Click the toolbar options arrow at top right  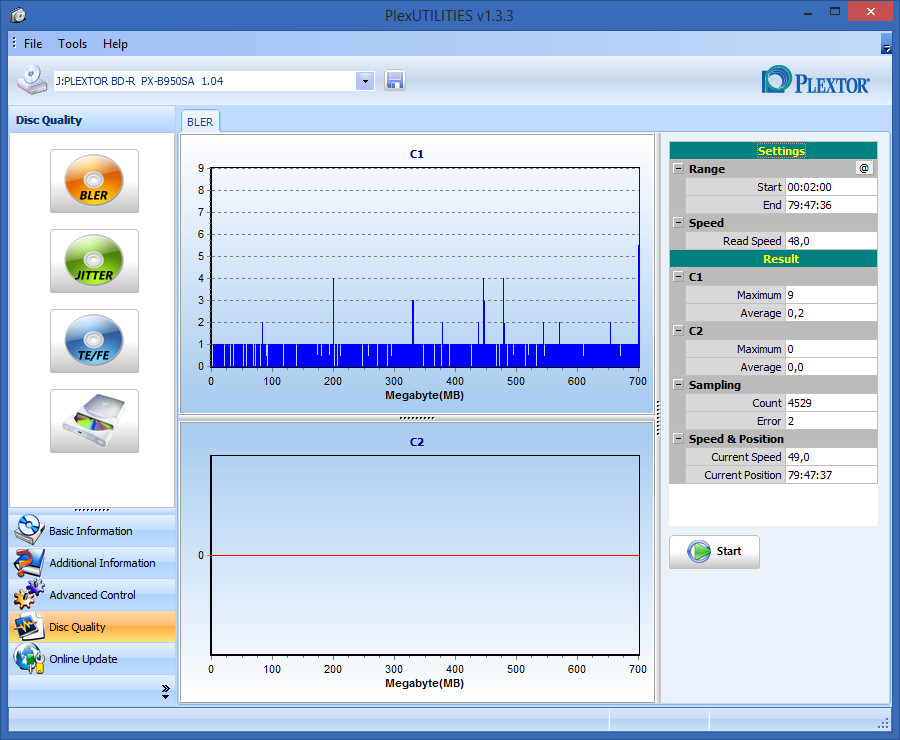(x=886, y=44)
